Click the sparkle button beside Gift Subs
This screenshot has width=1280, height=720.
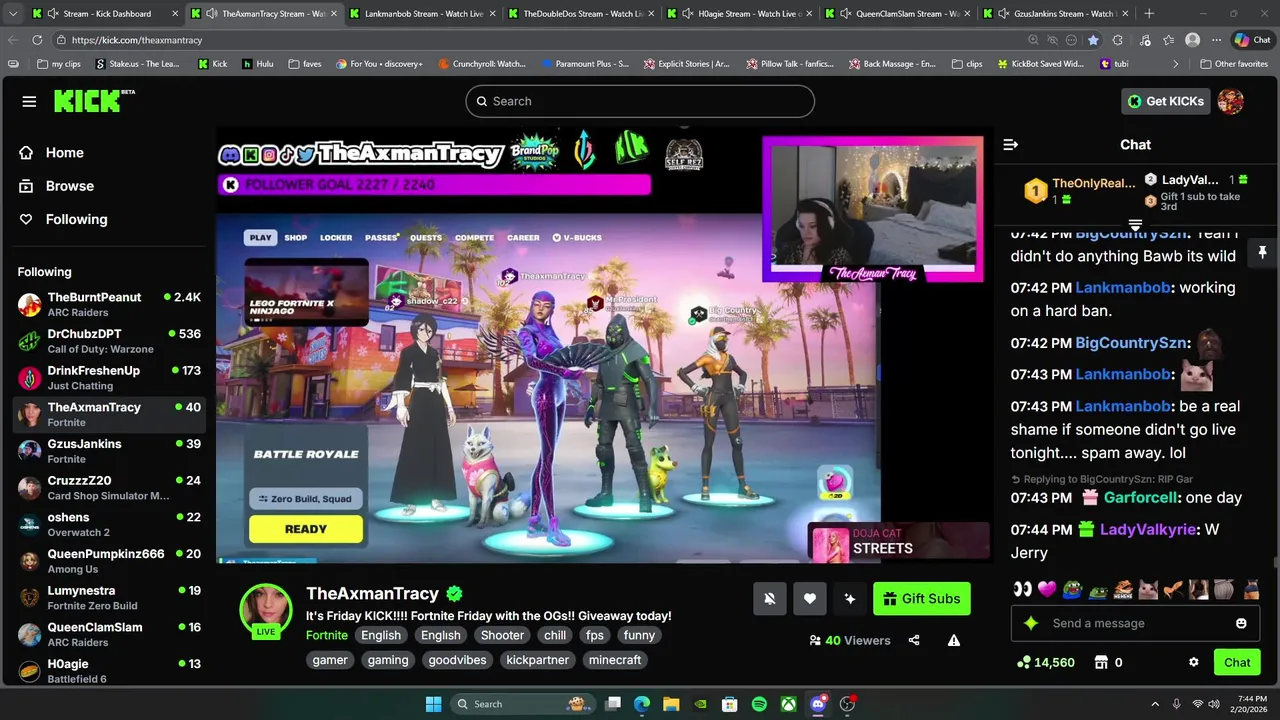(x=850, y=598)
